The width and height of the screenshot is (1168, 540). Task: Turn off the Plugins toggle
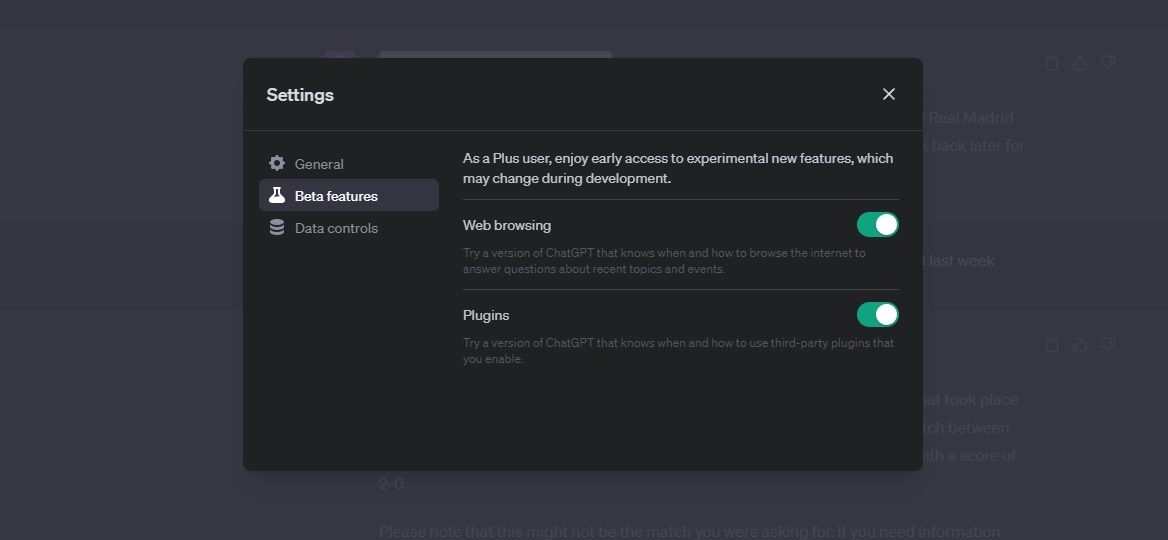(x=877, y=315)
